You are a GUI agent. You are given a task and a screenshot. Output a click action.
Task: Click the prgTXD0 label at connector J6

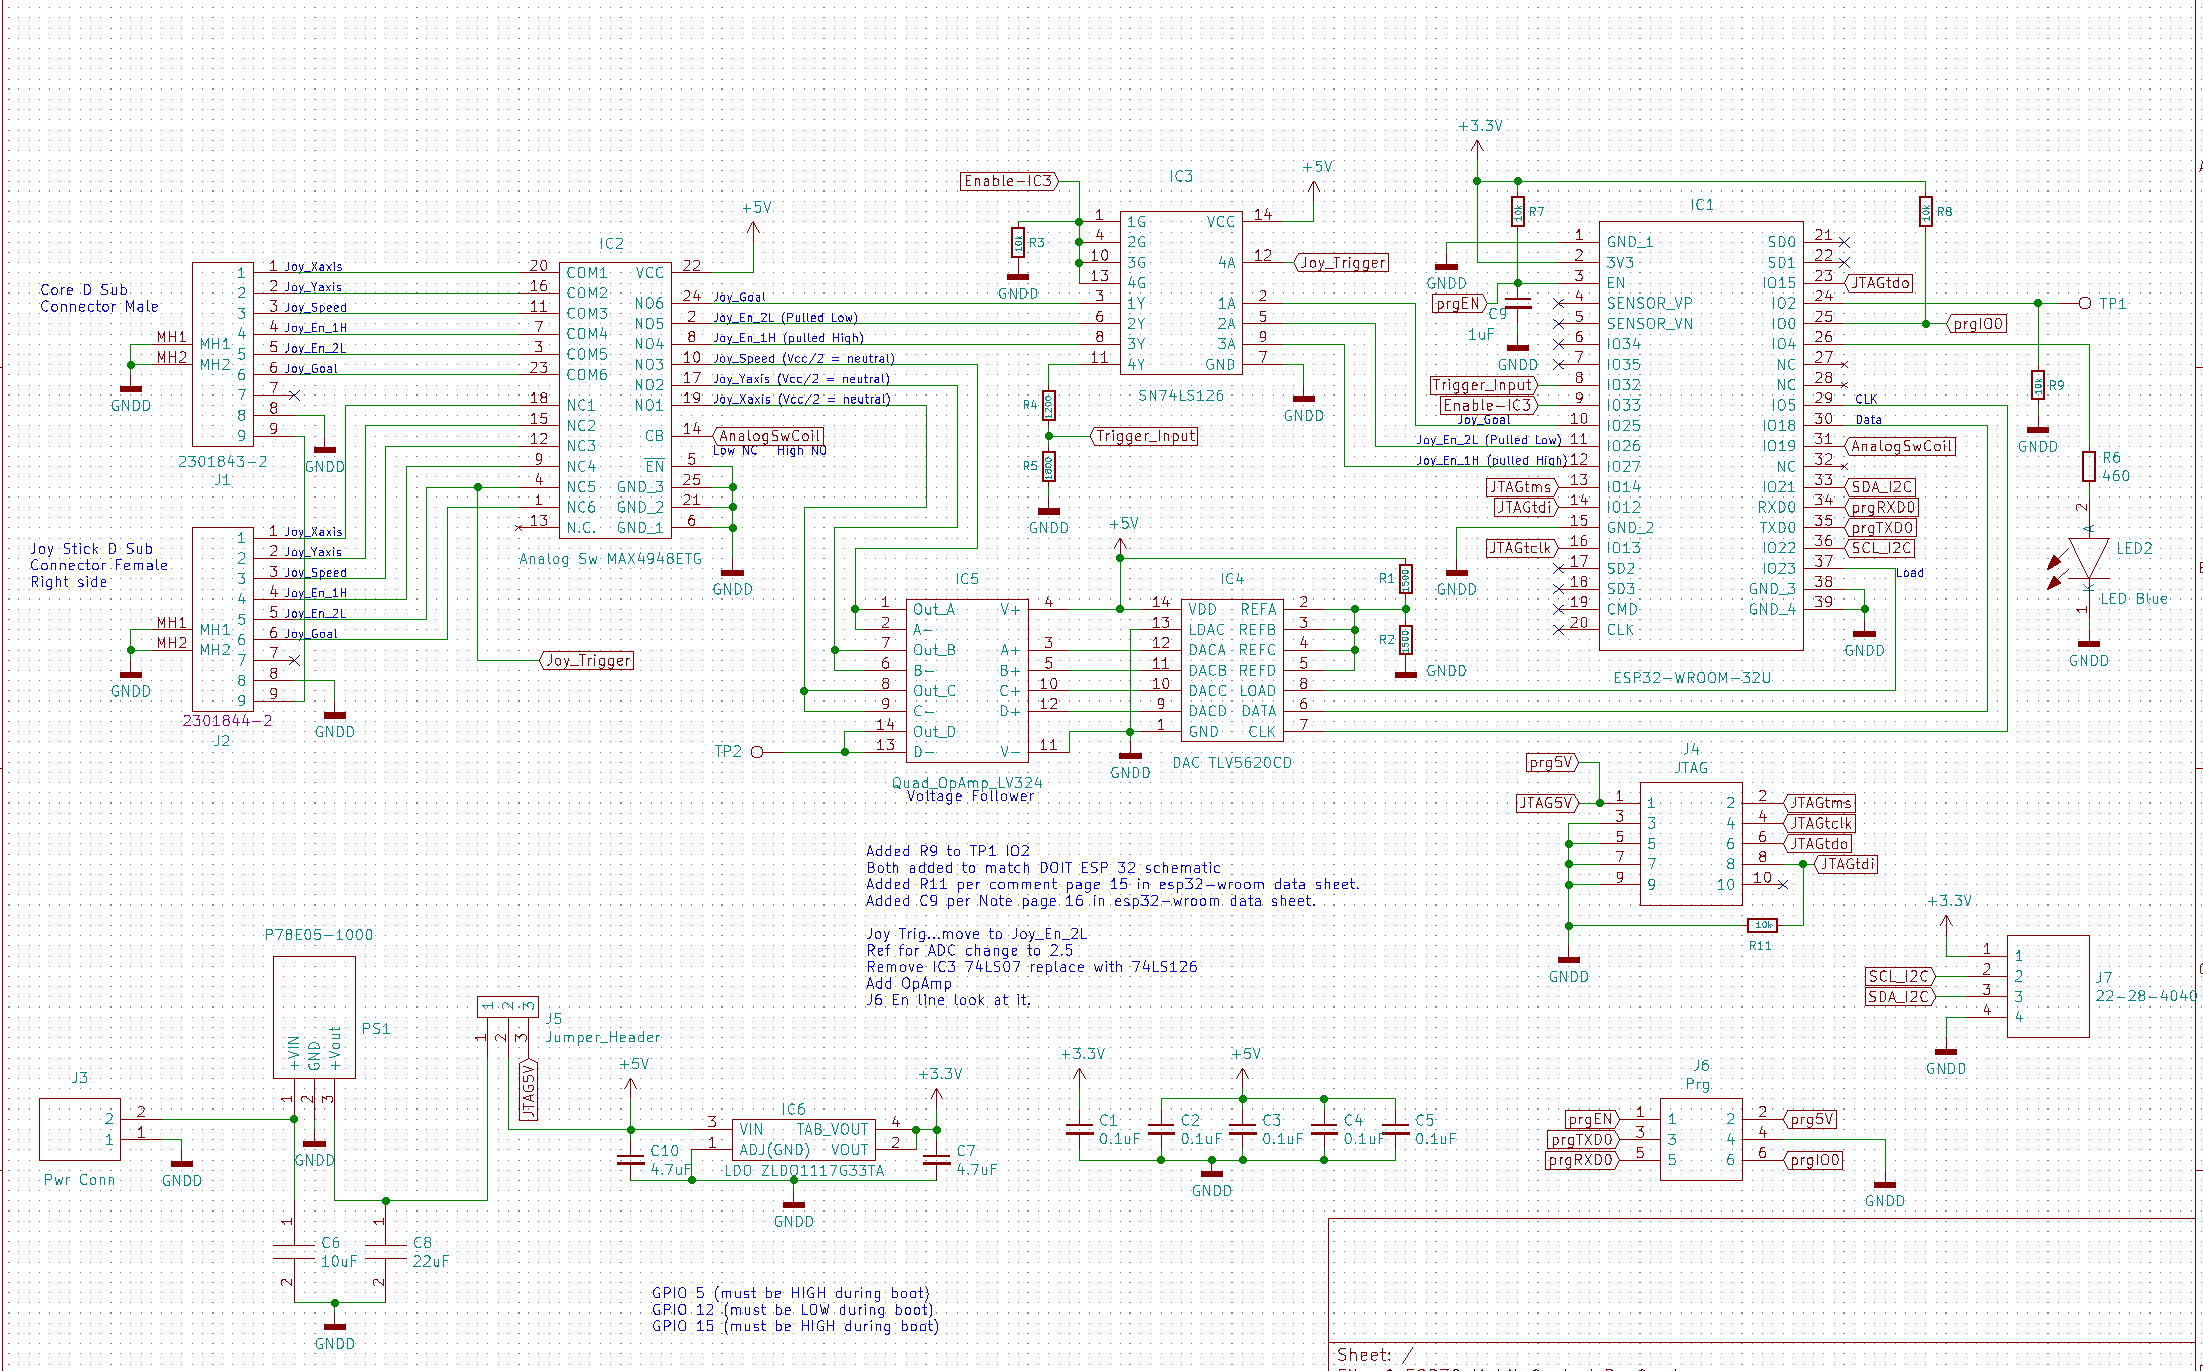point(1582,1140)
